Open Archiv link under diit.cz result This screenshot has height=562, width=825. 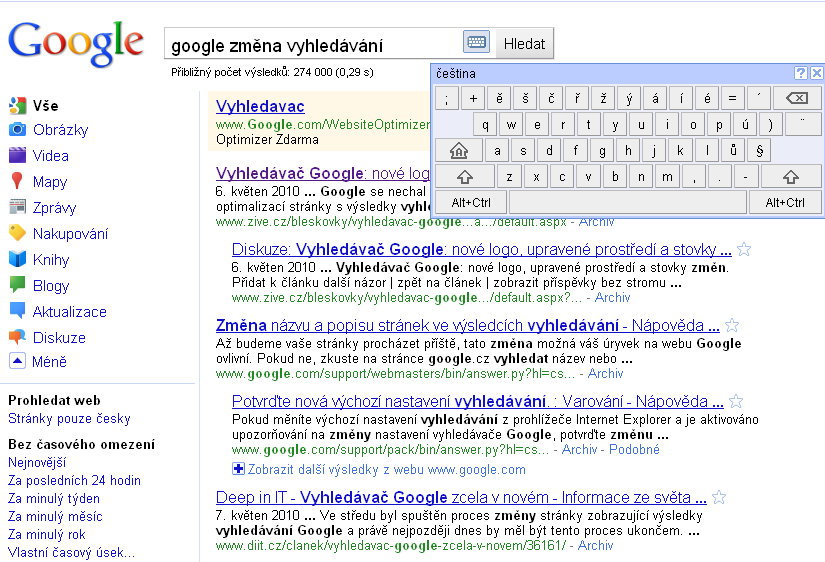click(x=596, y=545)
